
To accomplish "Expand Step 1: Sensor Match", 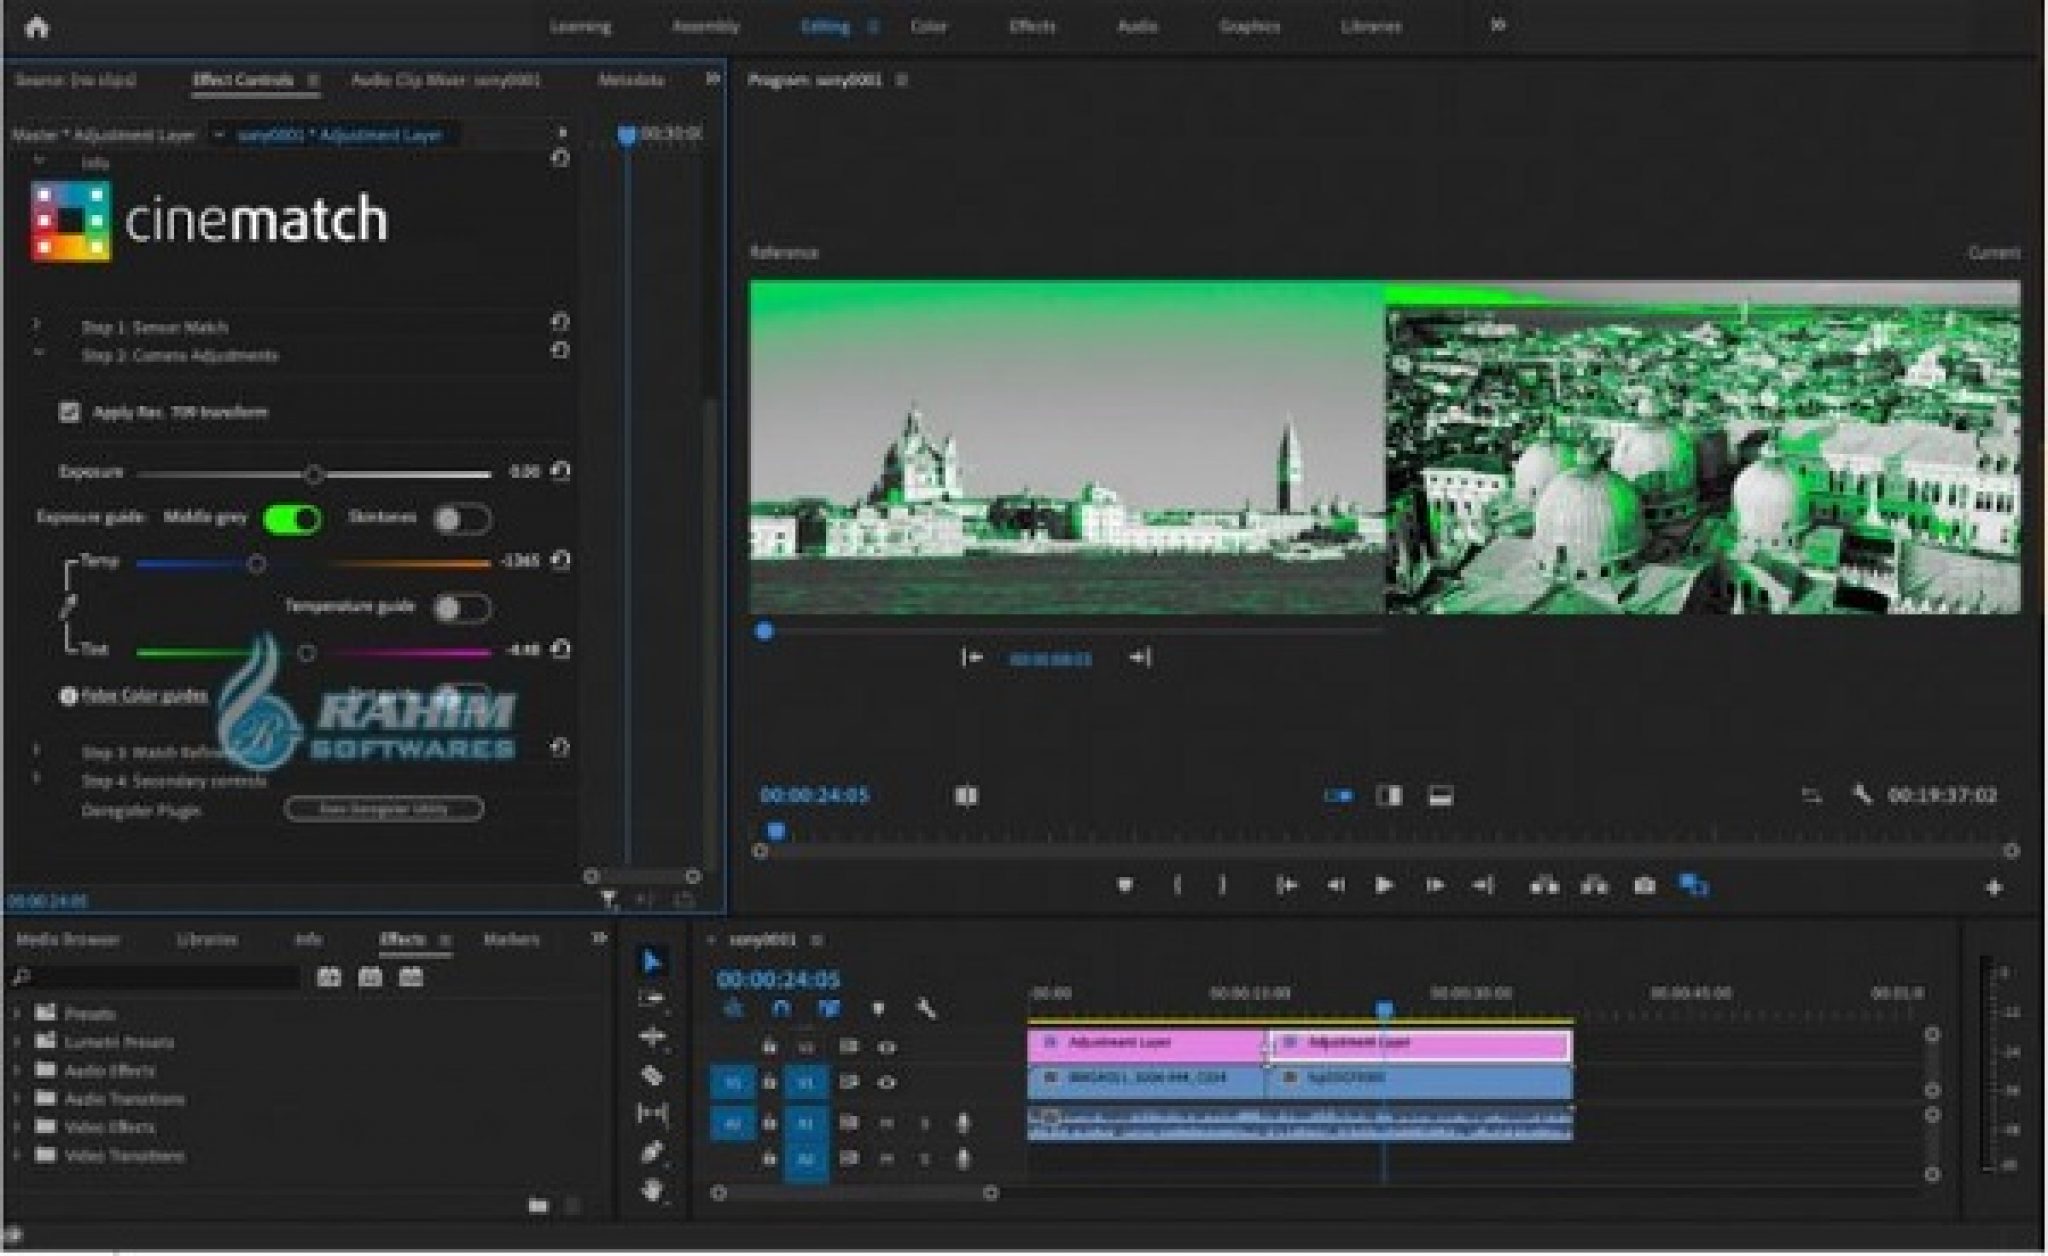I will (37, 325).
